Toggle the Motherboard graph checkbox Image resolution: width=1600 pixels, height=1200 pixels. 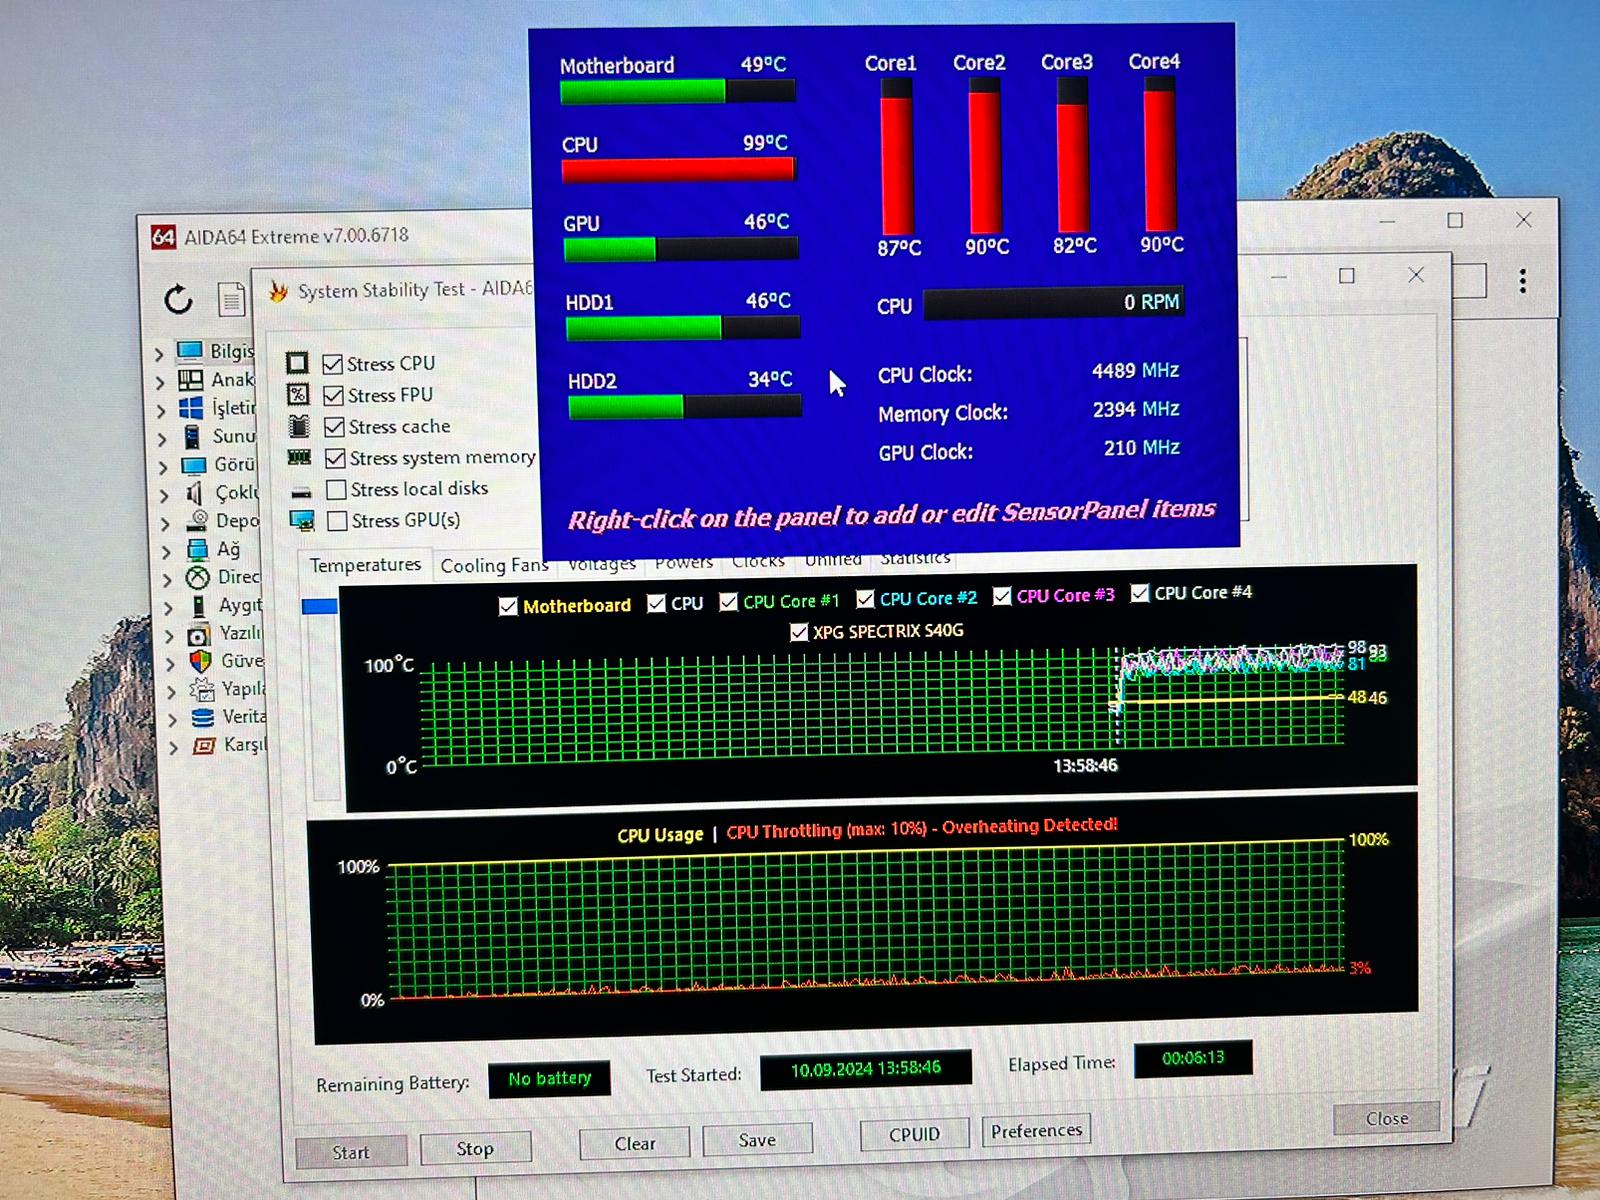508,606
